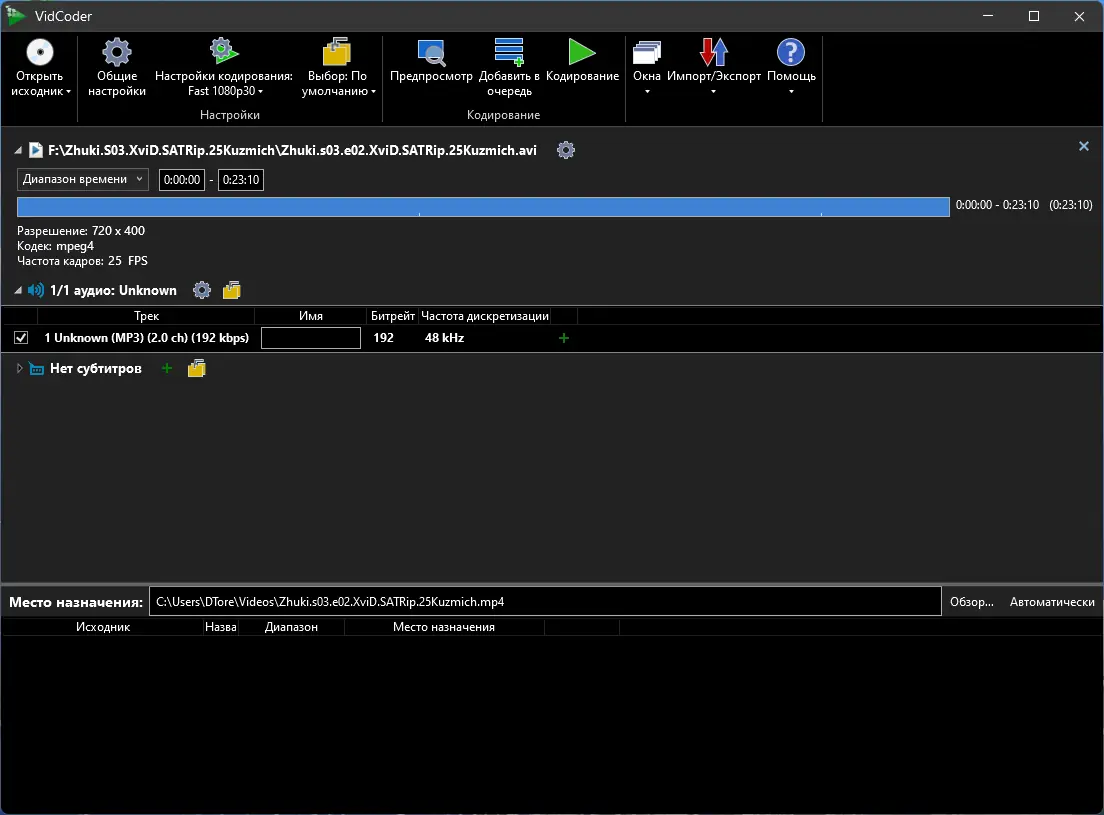The width and height of the screenshot is (1104, 815).
Task: Click Частота дискретизации column header
Action: (484, 316)
